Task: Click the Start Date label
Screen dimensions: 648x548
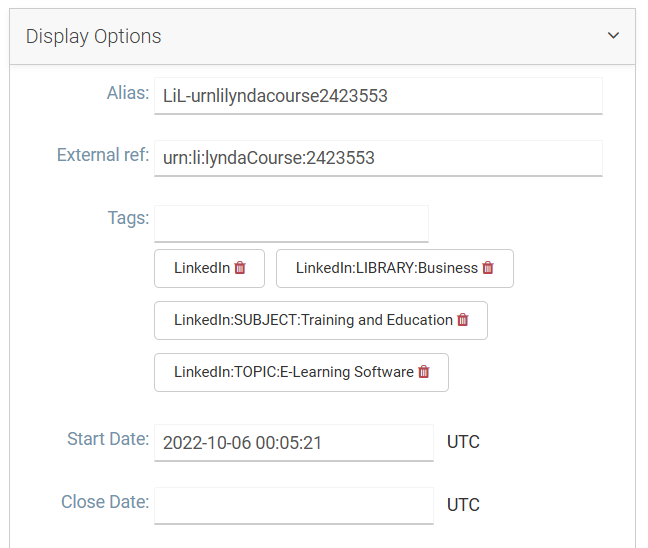Action: (x=108, y=439)
